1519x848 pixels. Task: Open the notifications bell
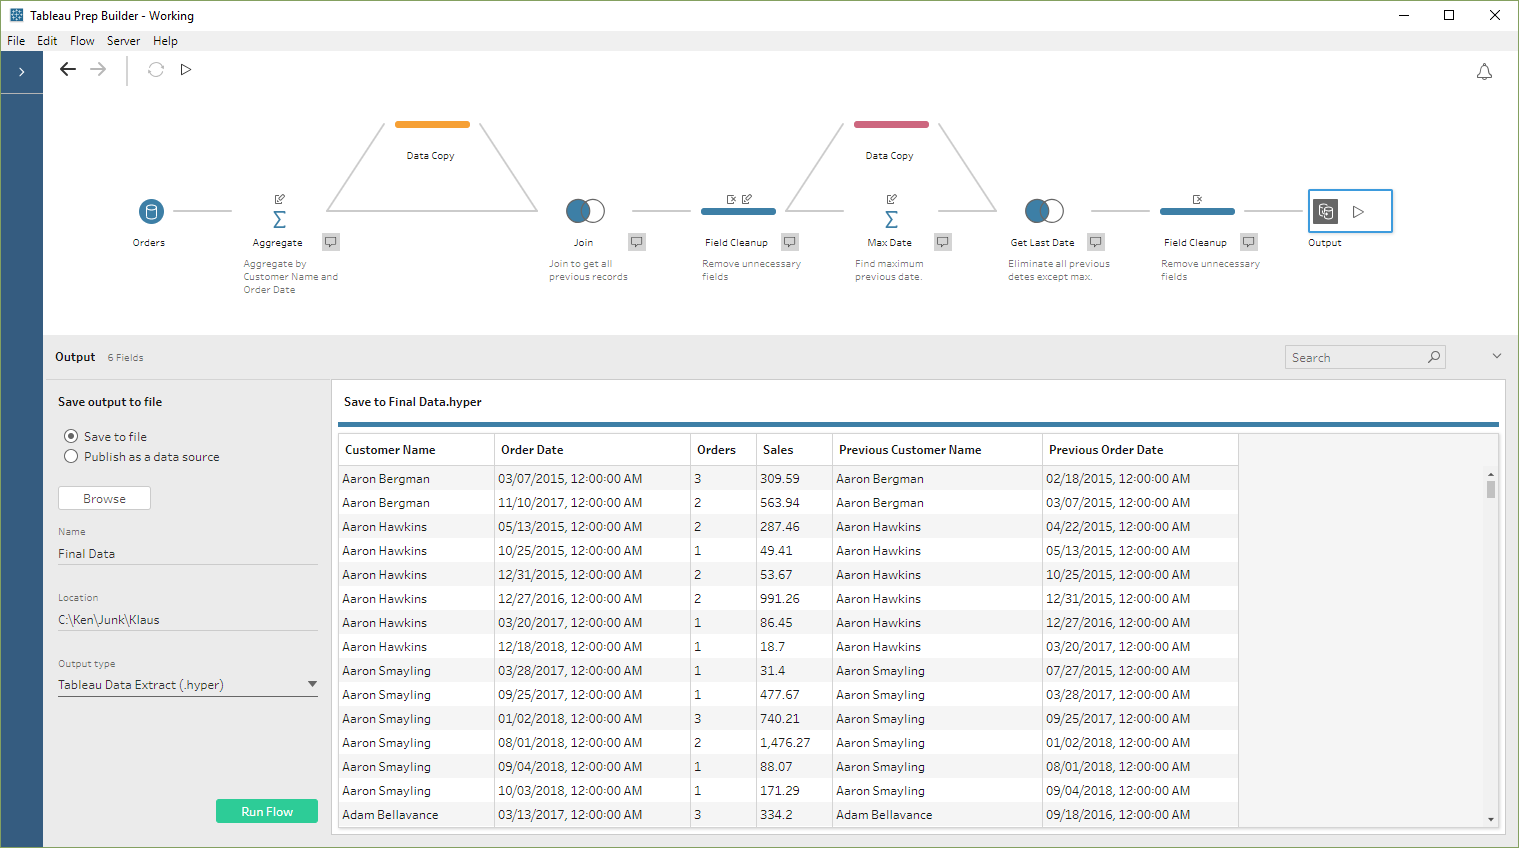point(1484,72)
